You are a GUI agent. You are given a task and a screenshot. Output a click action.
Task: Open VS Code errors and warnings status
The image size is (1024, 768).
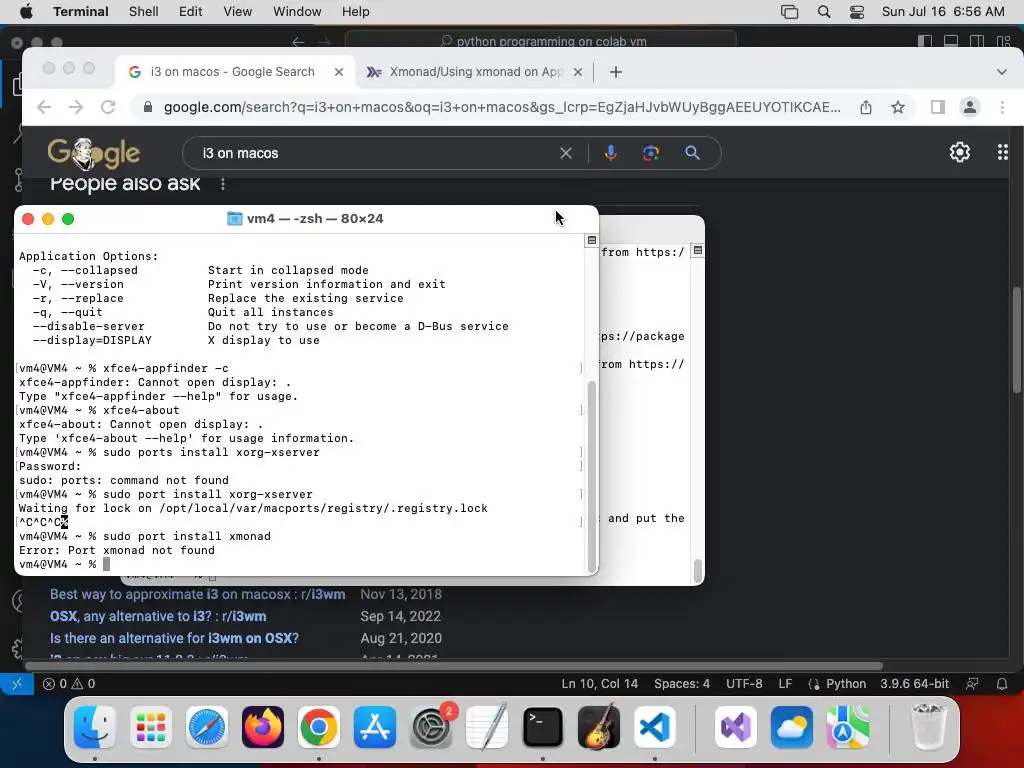tap(69, 684)
